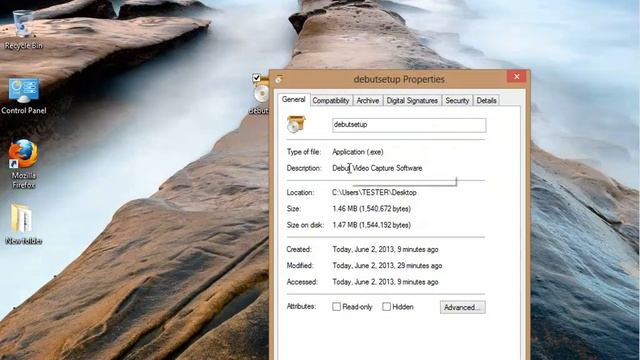Enable the Read-only attribute checkbox
The height and width of the screenshot is (360, 640).
click(x=336, y=307)
